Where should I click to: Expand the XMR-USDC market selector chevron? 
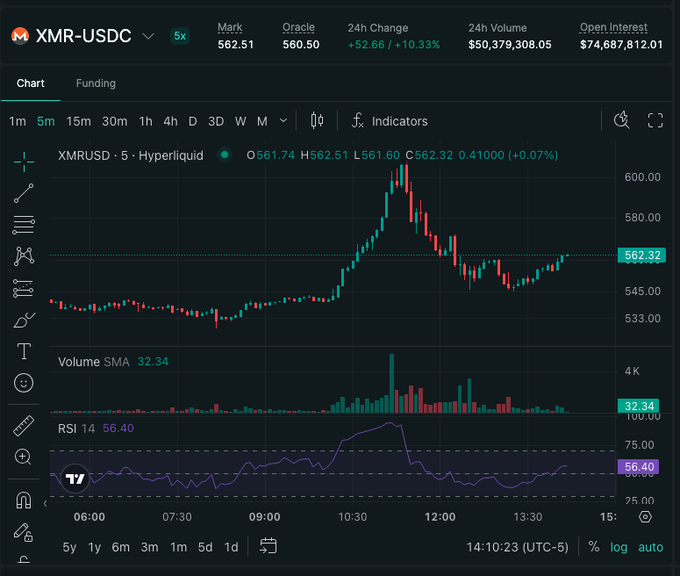pos(148,36)
